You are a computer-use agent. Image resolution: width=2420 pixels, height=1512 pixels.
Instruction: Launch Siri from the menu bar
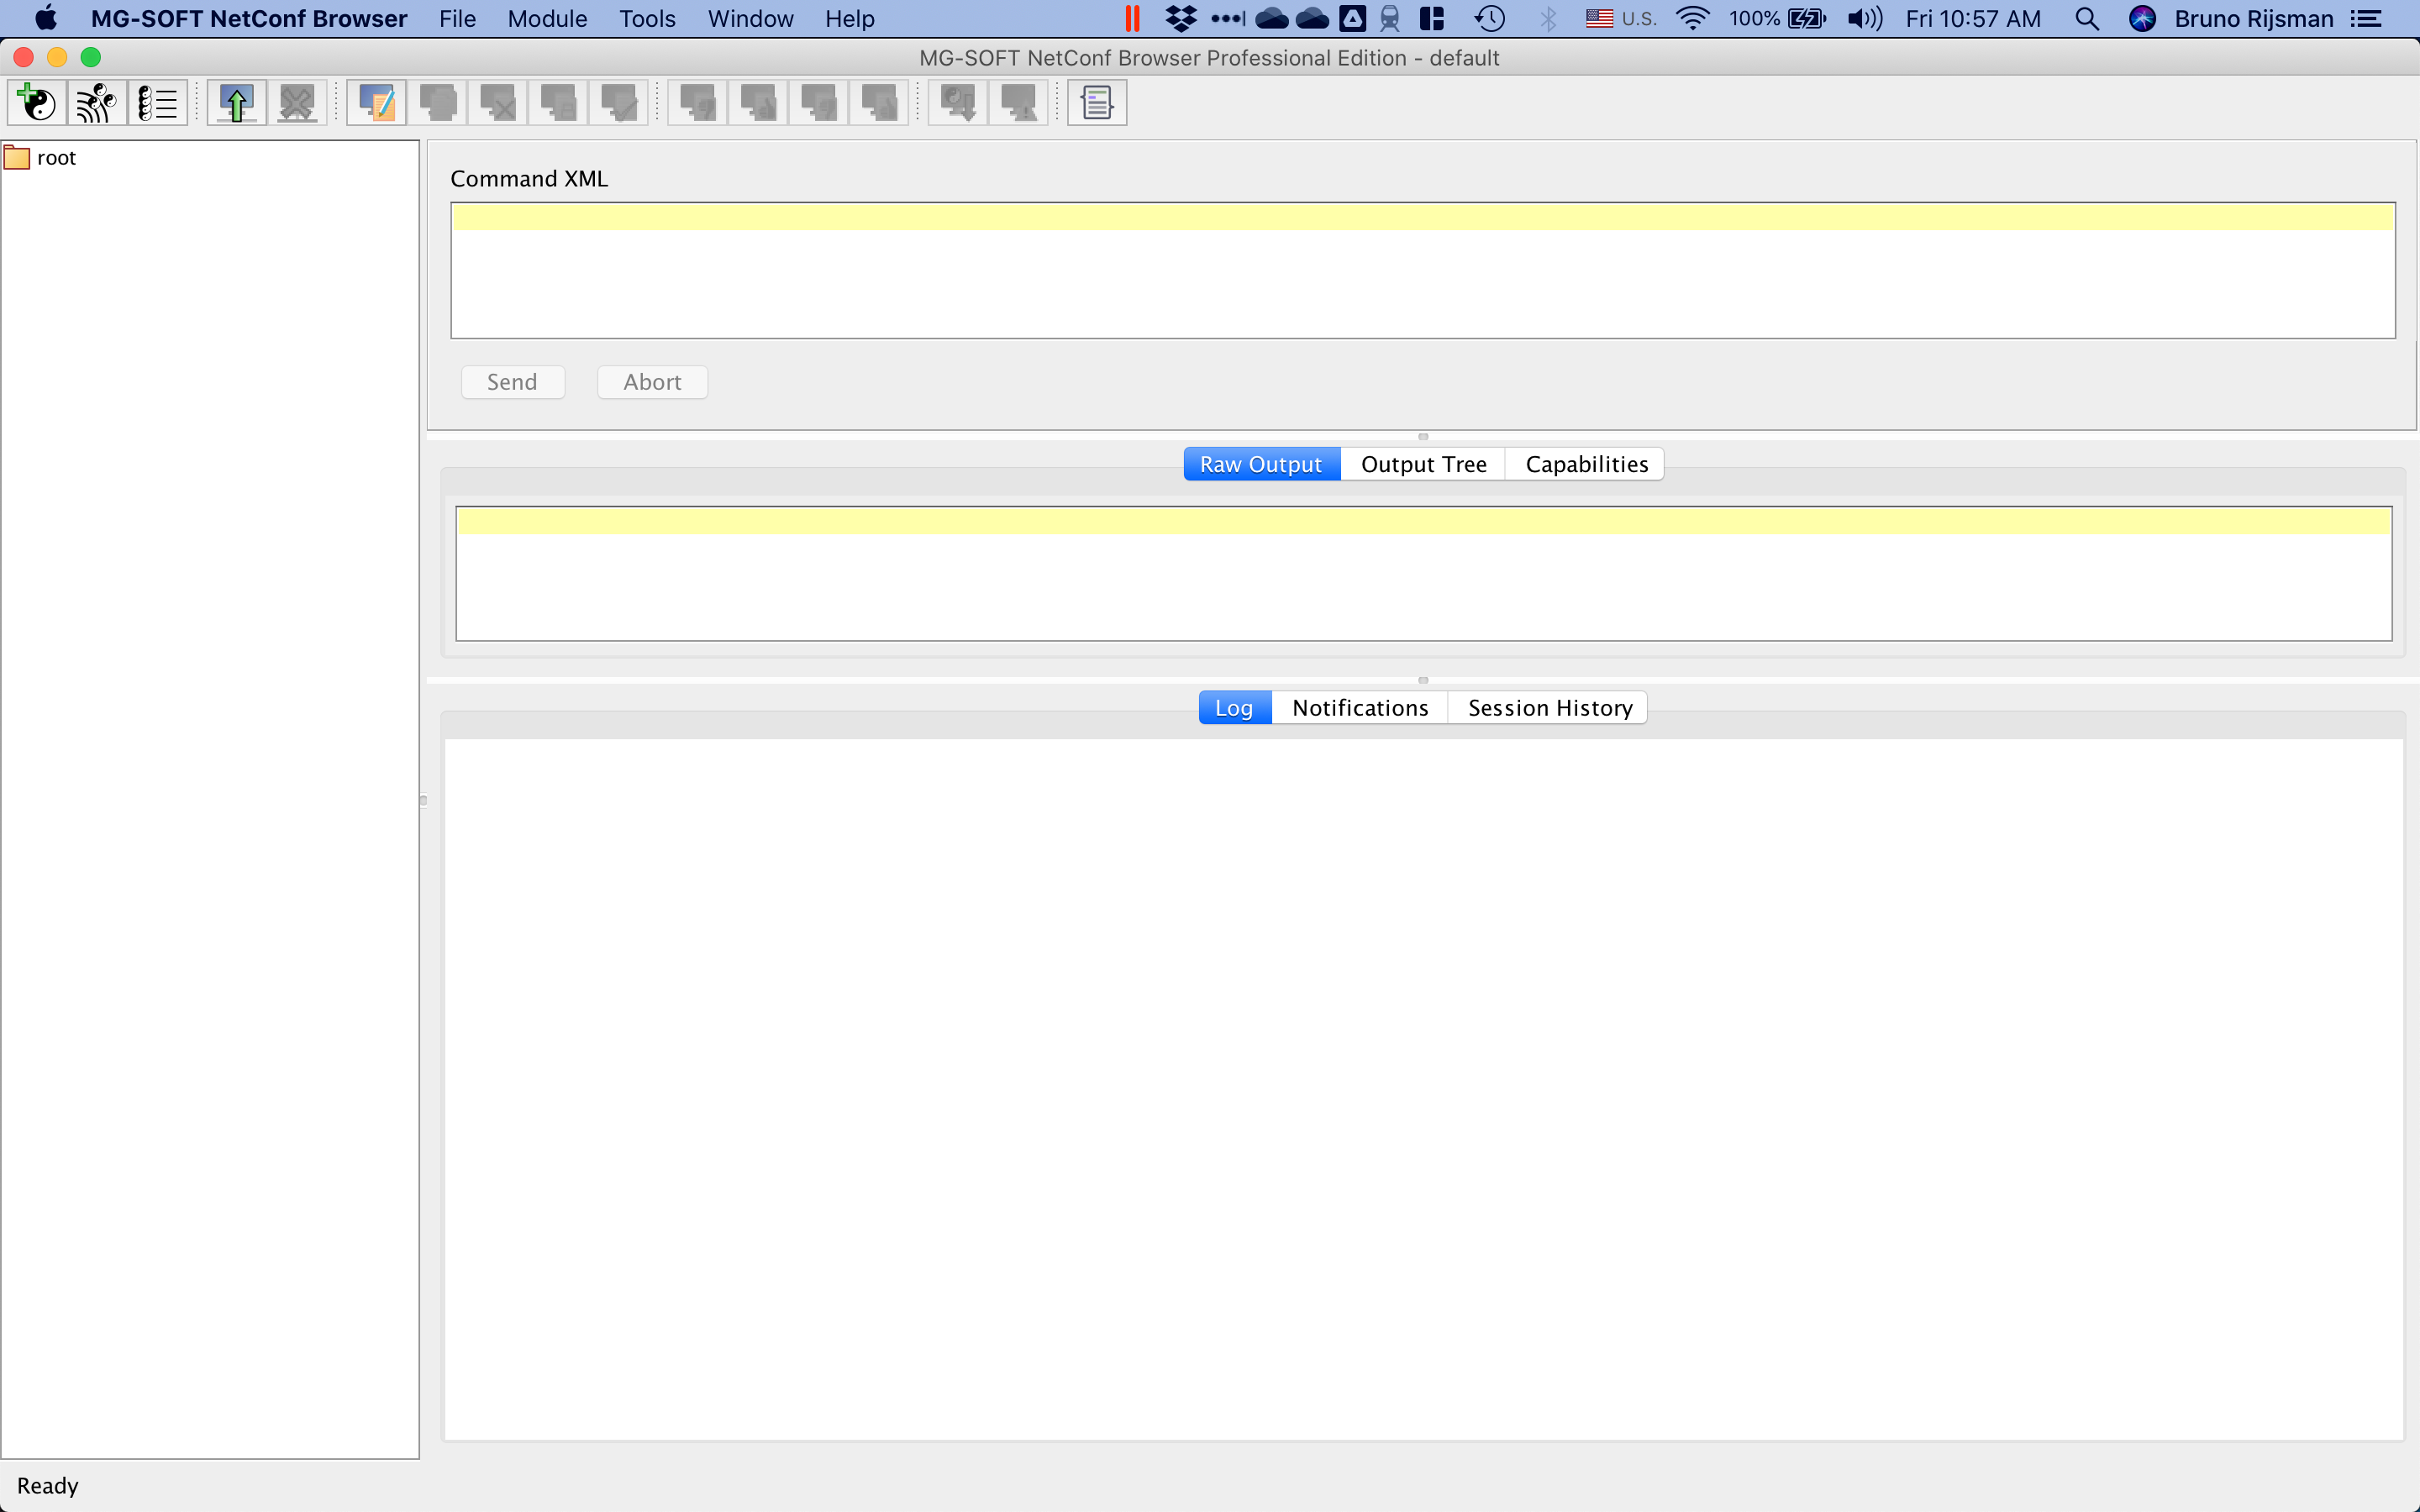click(2143, 18)
